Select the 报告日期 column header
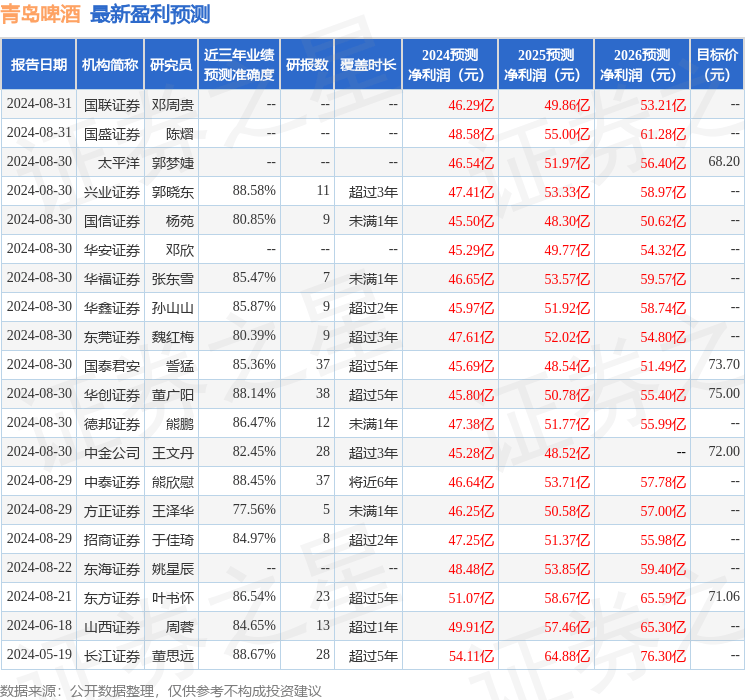Viewport: 745px width, 700px height. point(38,65)
